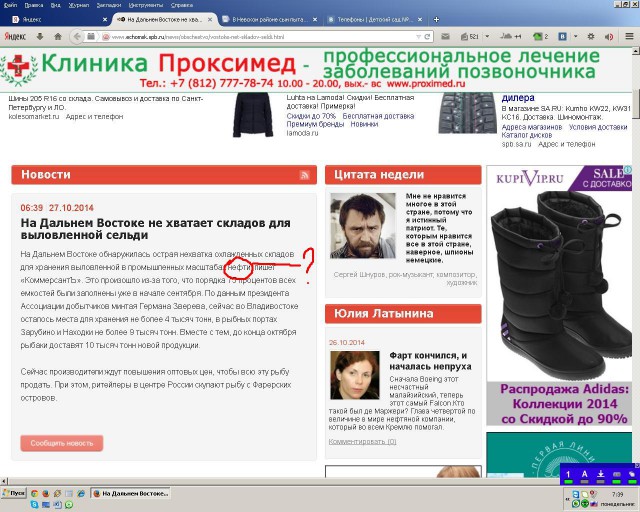Click the studded tire ad thumbnail
This screenshot has height=512, width=640.
click(467, 113)
